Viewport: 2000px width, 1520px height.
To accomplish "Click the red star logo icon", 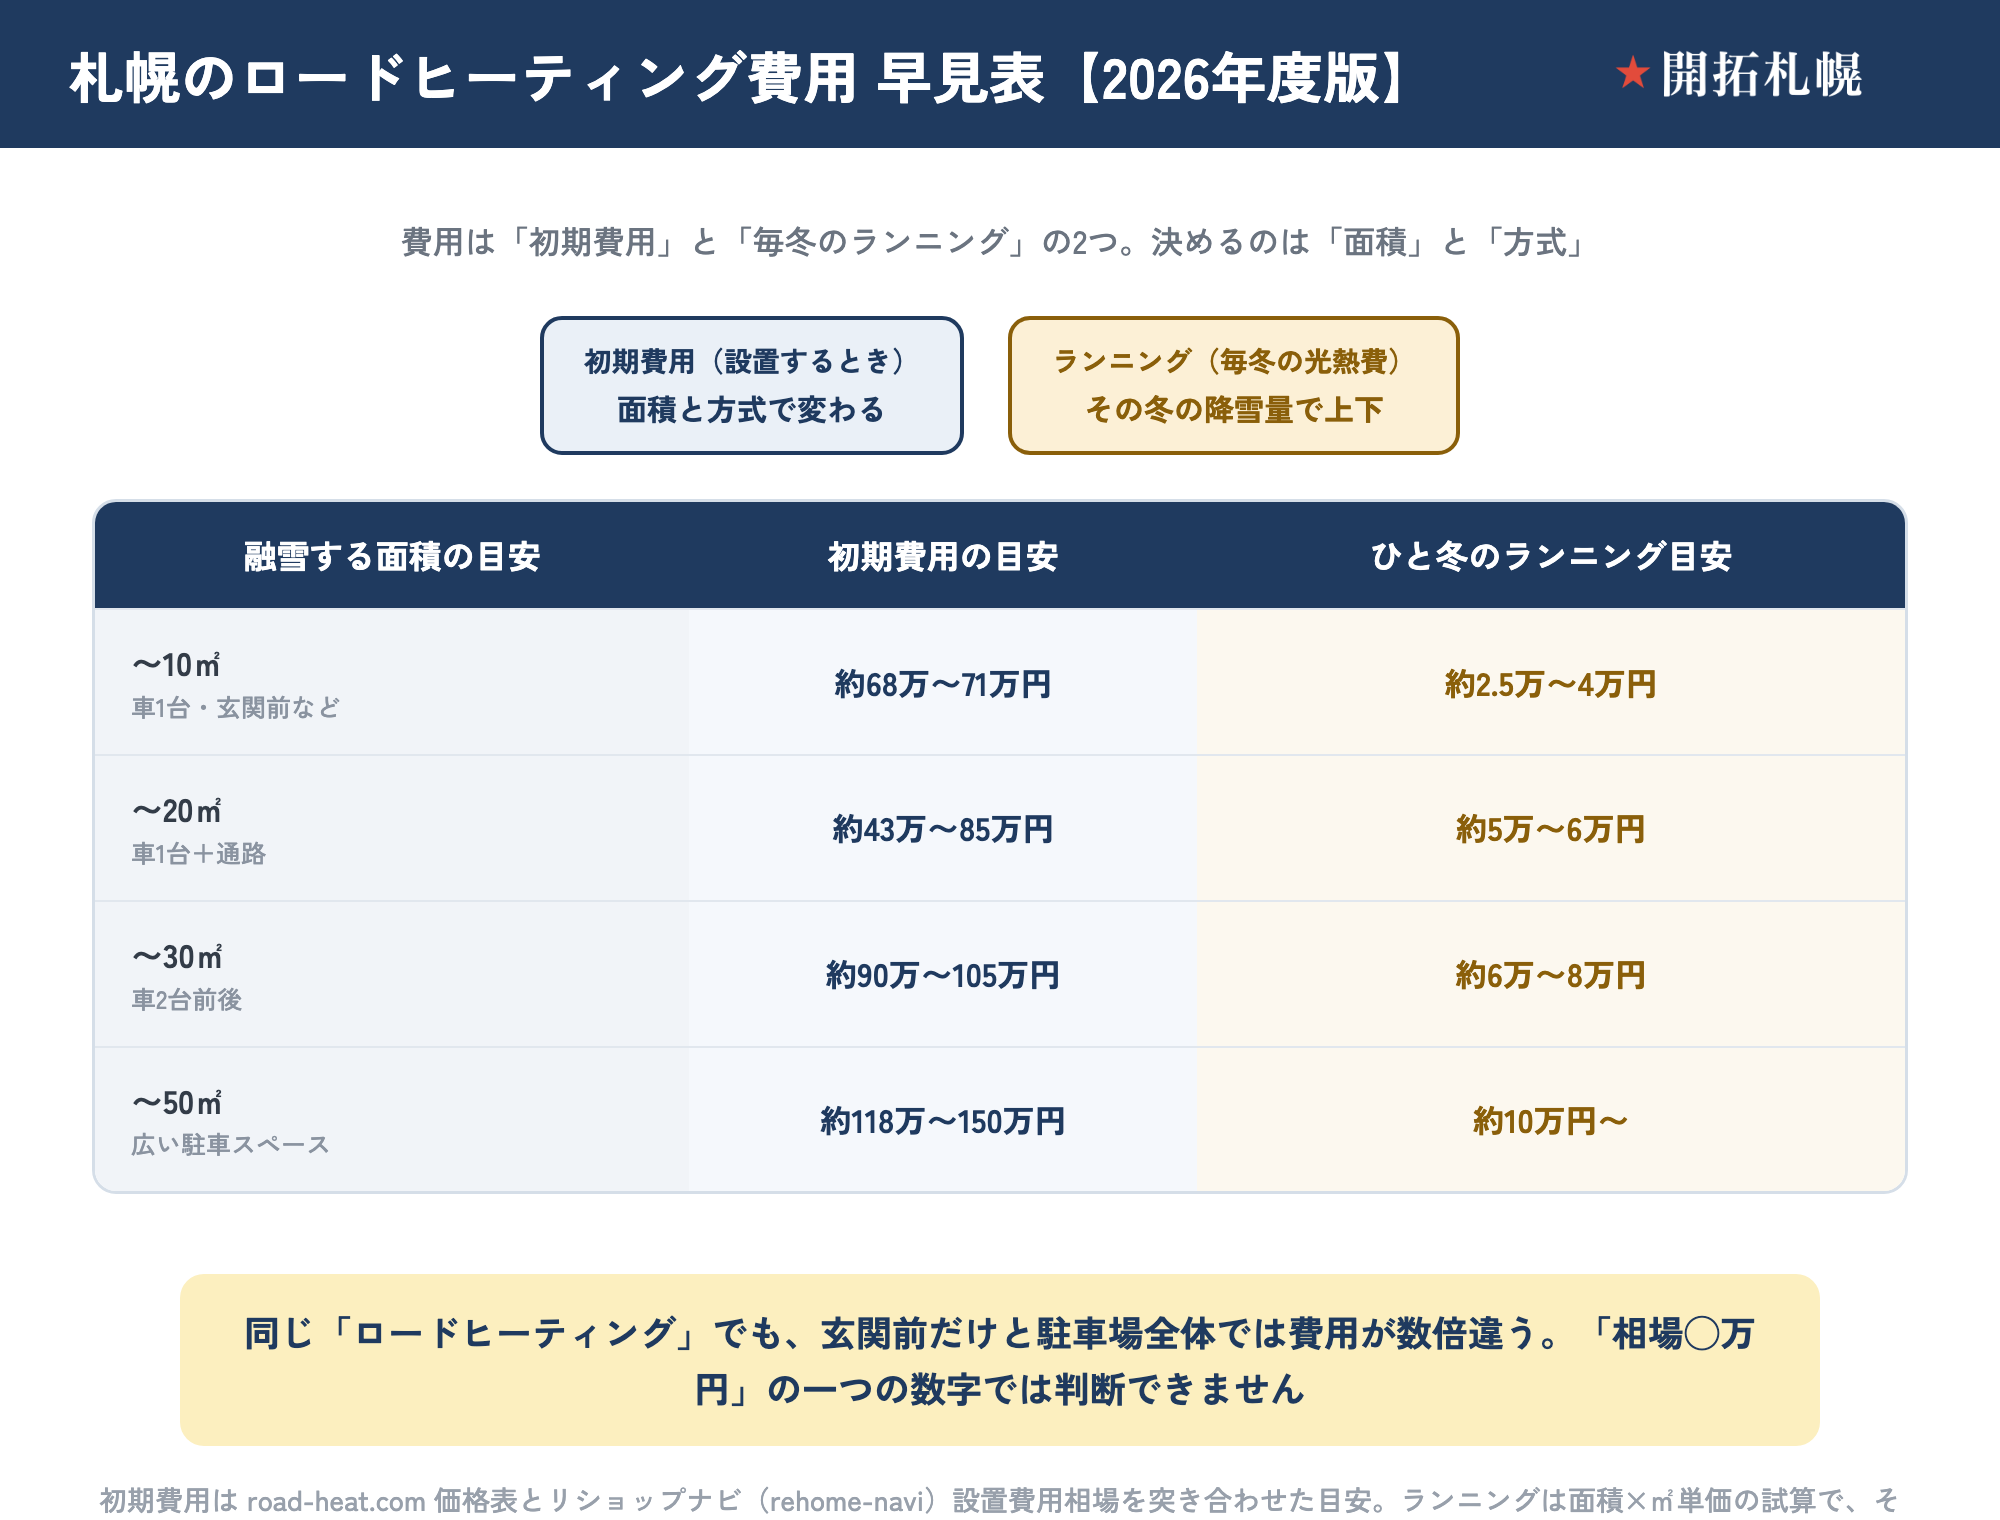I will [1632, 73].
